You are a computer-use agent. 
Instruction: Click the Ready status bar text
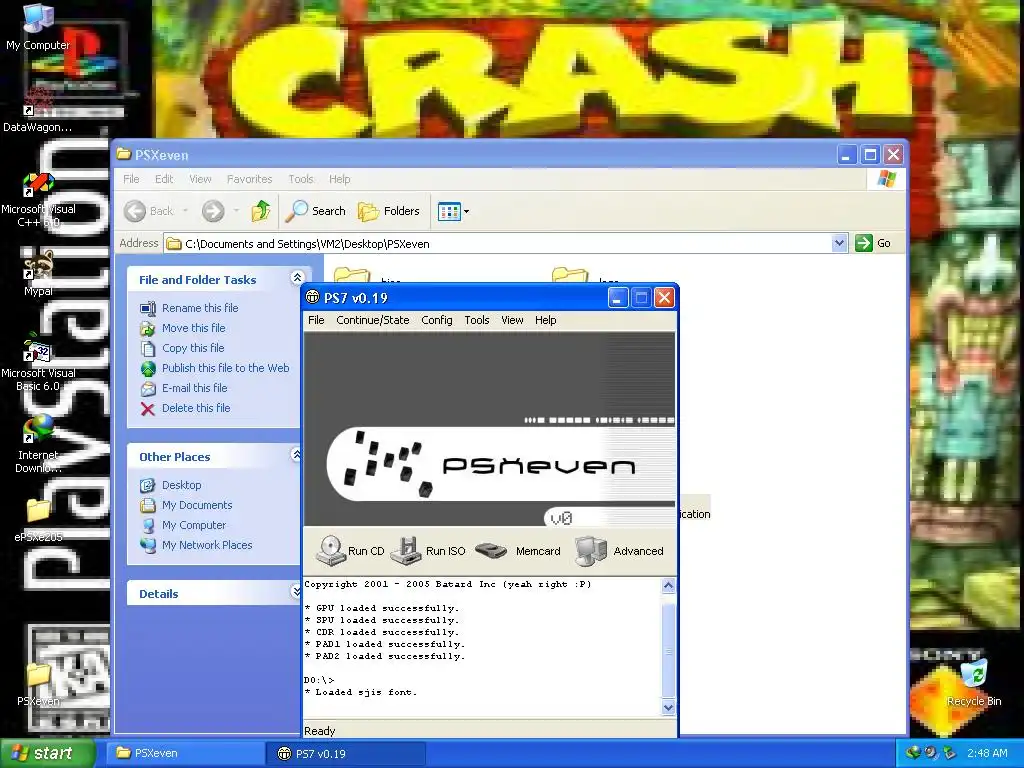click(319, 731)
